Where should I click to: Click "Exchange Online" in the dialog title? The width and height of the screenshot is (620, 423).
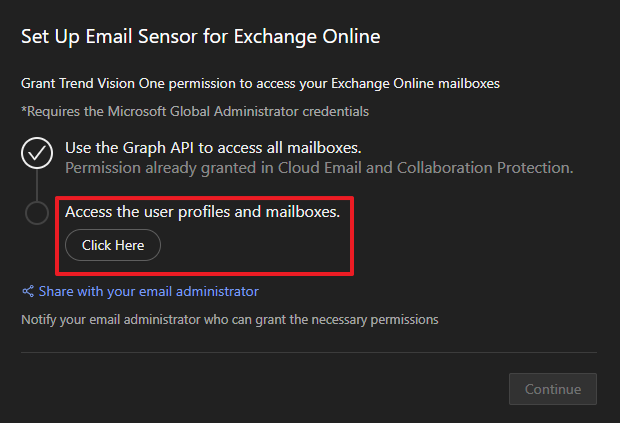tap(319, 38)
